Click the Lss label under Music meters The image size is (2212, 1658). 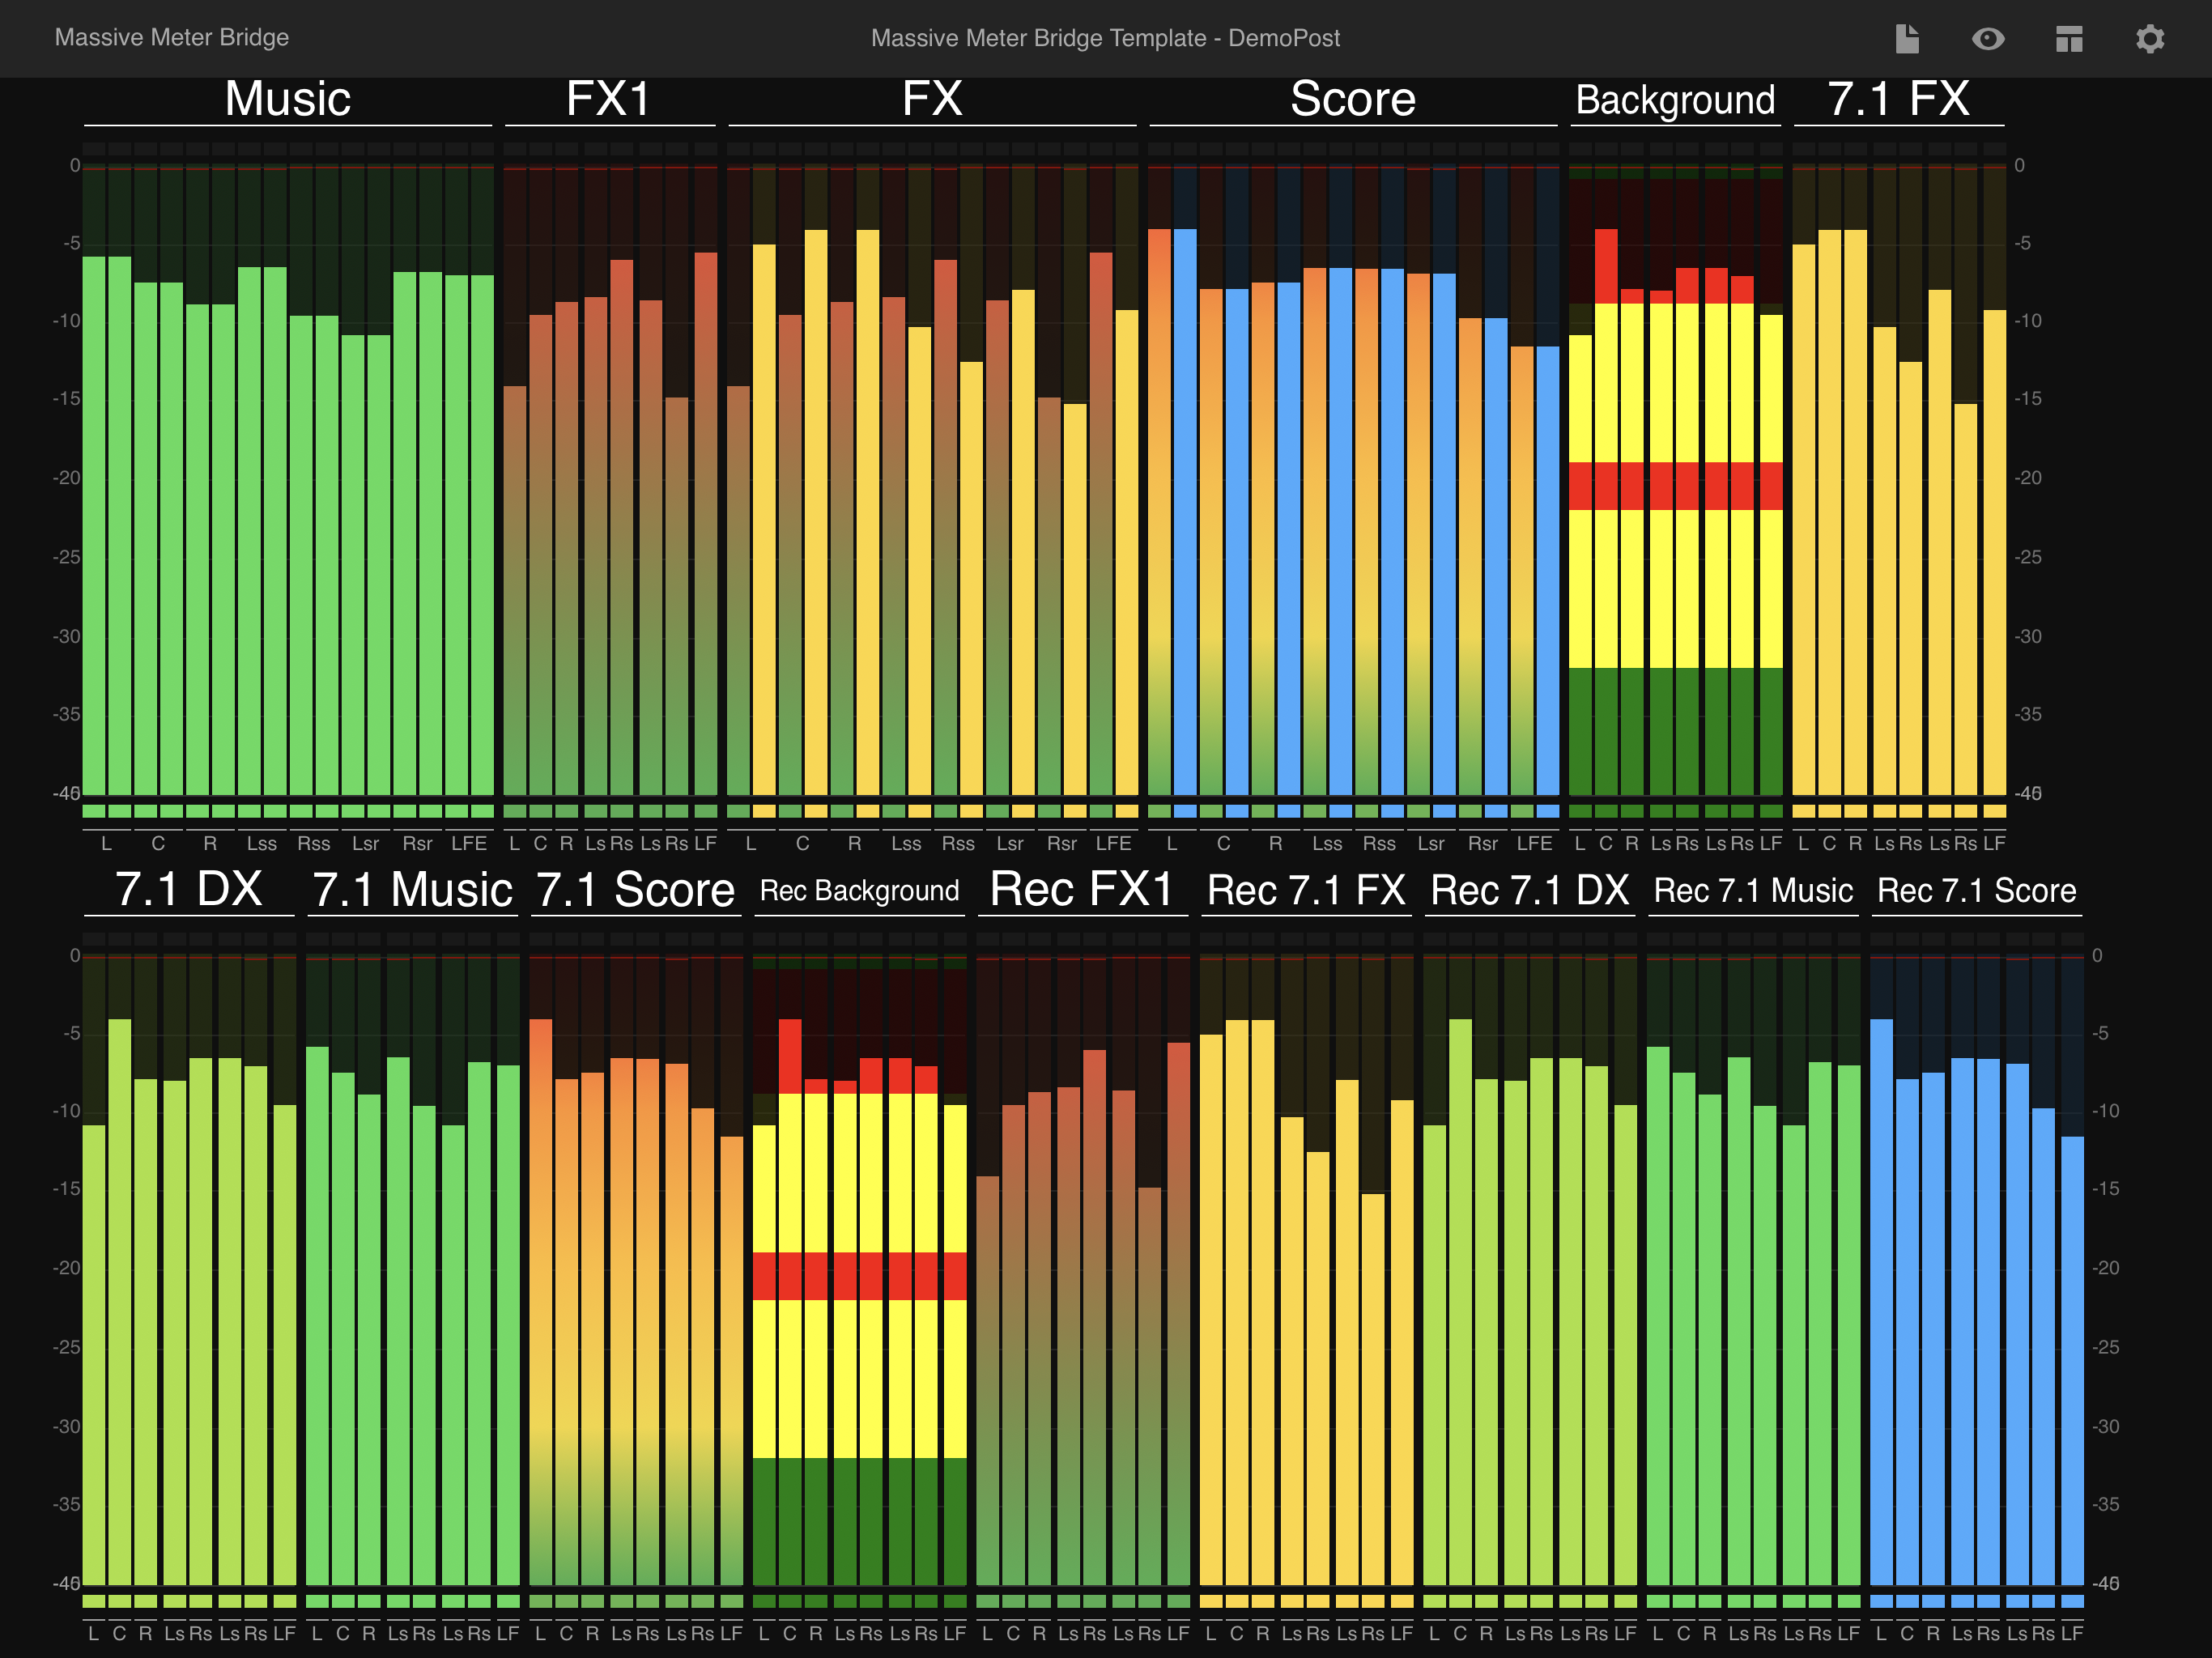(262, 843)
